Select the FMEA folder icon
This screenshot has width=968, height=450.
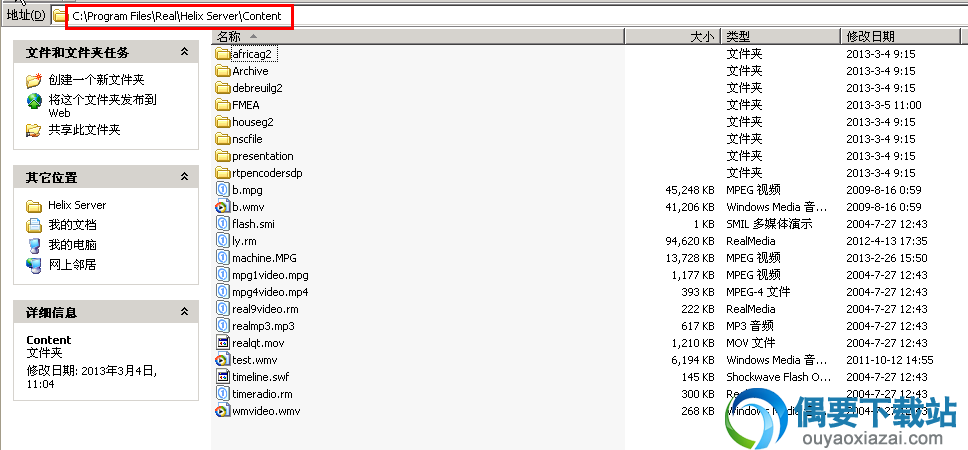point(222,105)
